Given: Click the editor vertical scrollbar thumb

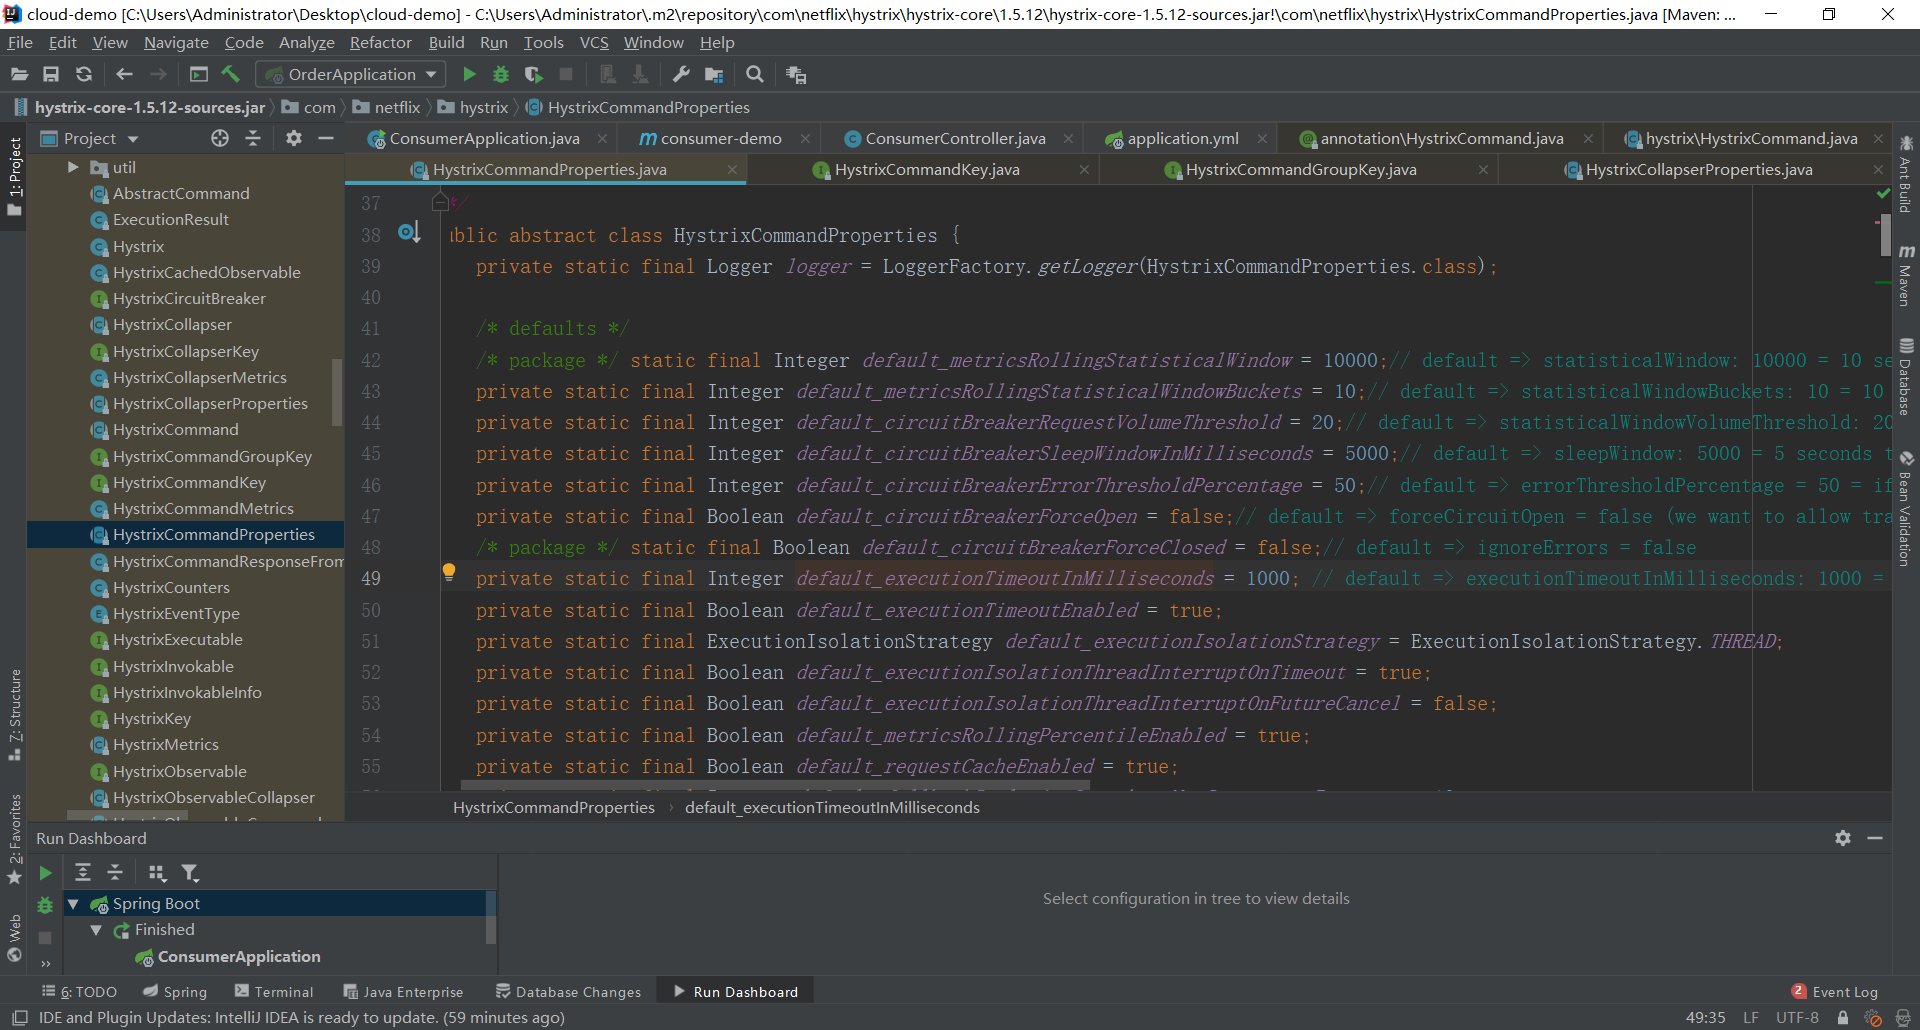Looking at the screenshot, I should [x=1885, y=236].
